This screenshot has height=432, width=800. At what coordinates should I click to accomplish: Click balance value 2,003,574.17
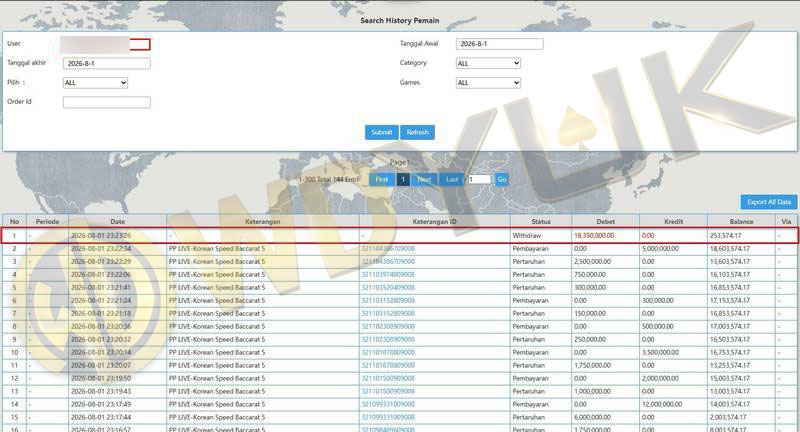[729, 417]
